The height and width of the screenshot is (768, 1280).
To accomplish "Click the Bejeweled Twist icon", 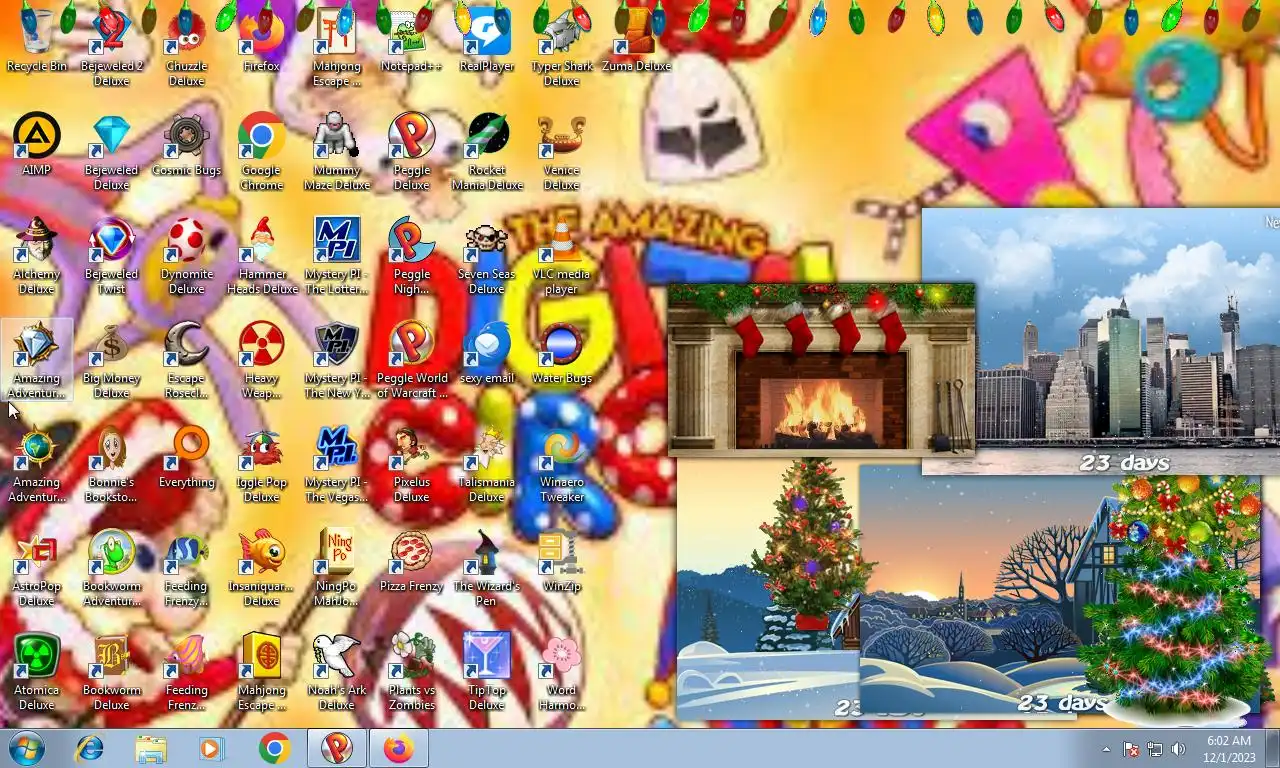I will [x=112, y=255].
